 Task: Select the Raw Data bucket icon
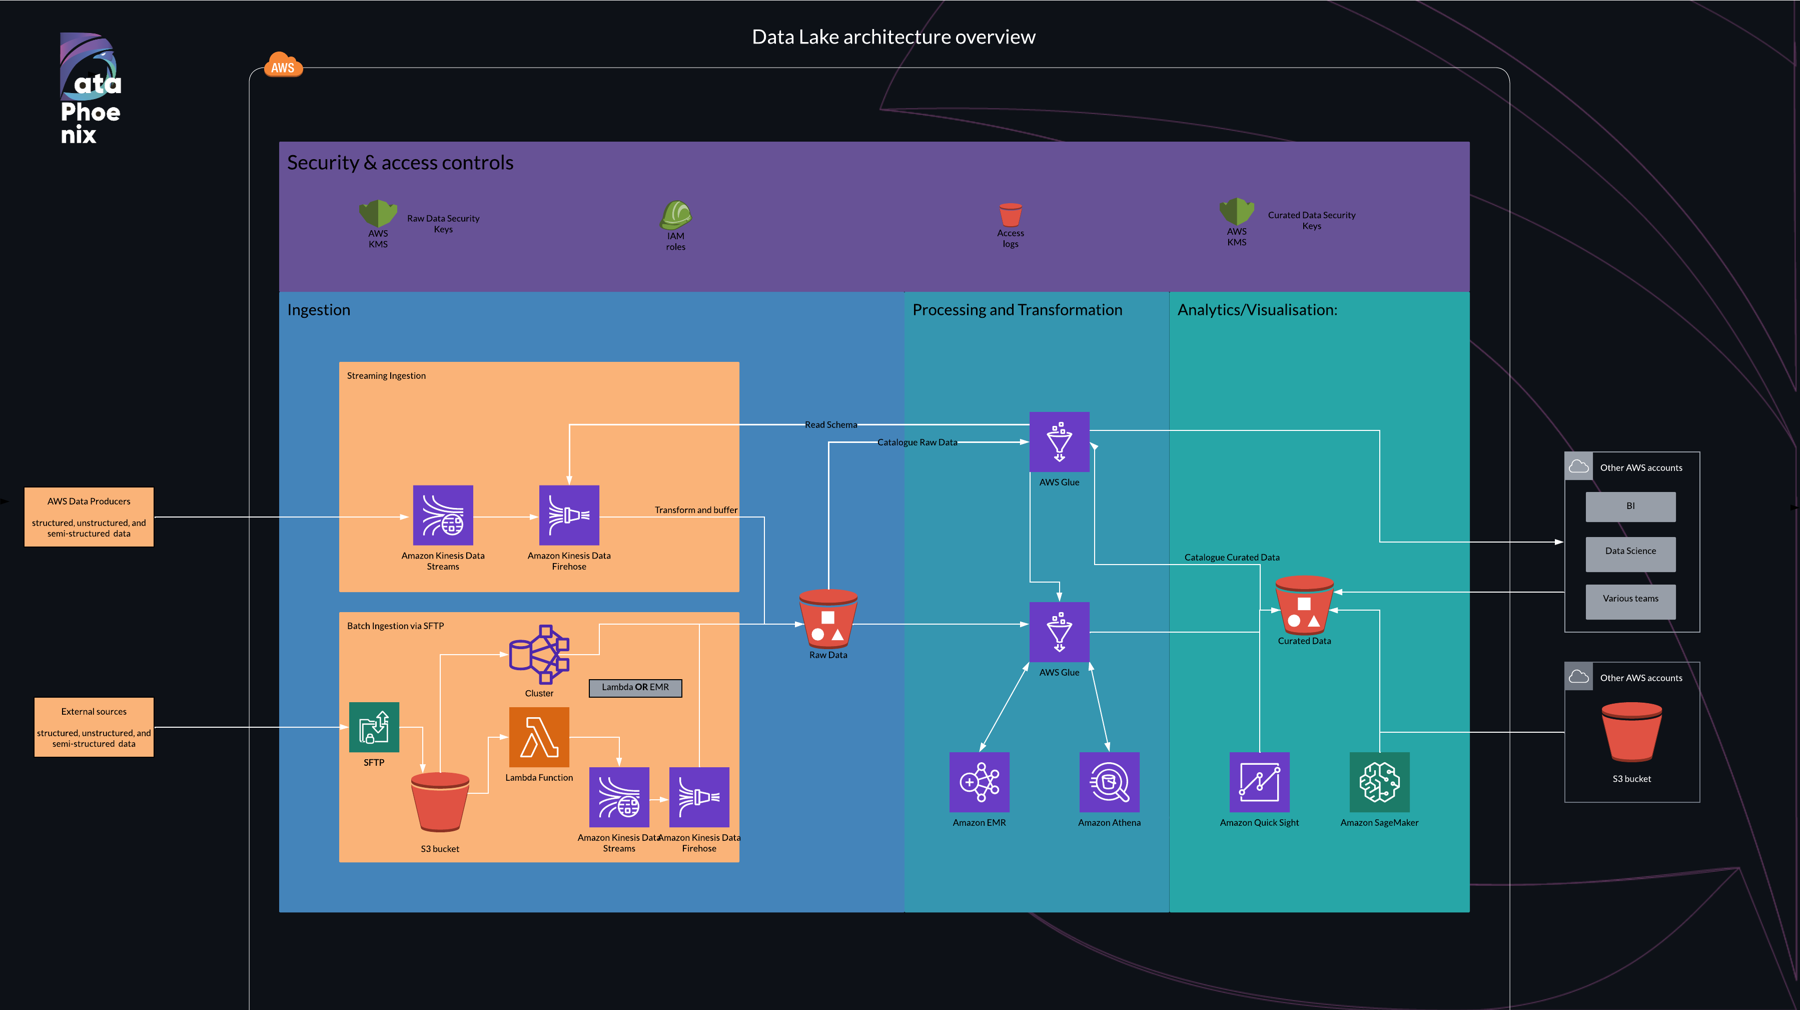(x=828, y=618)
